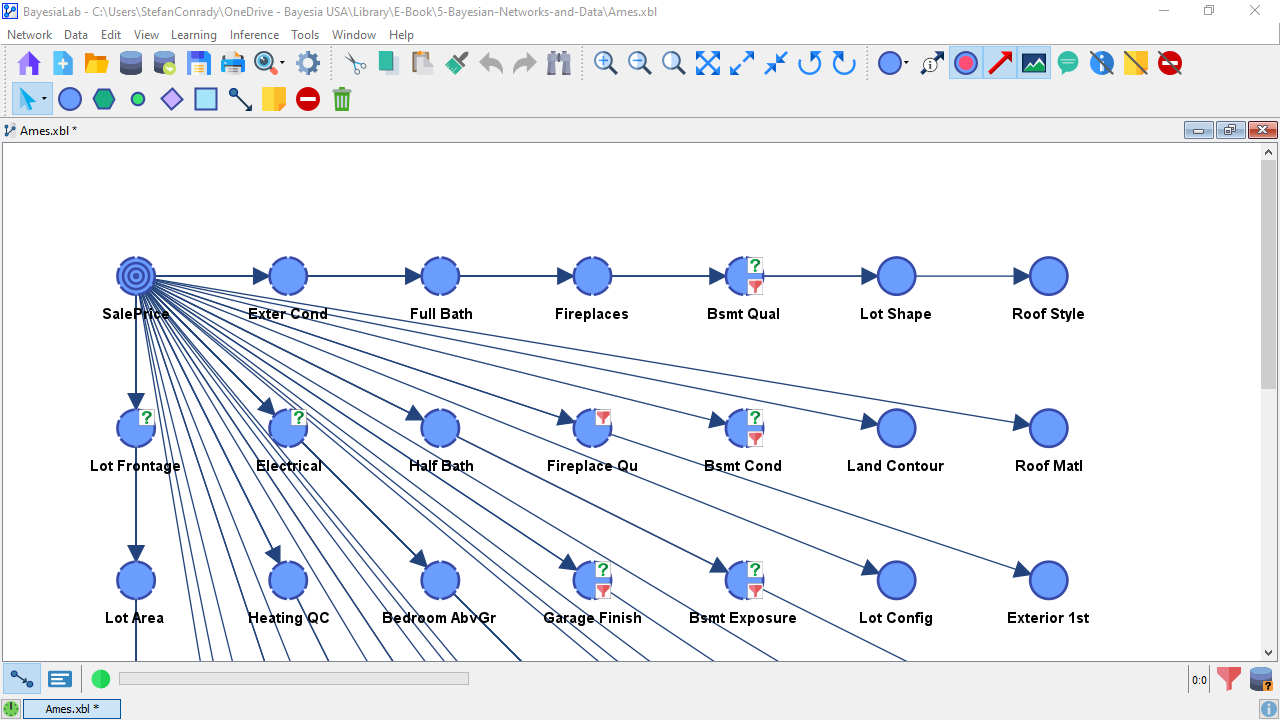Click the binoculars find icon
Image resolution: width=1280 pixels, height=720 pixels.
pyautogui.click(x=559, y=64)
